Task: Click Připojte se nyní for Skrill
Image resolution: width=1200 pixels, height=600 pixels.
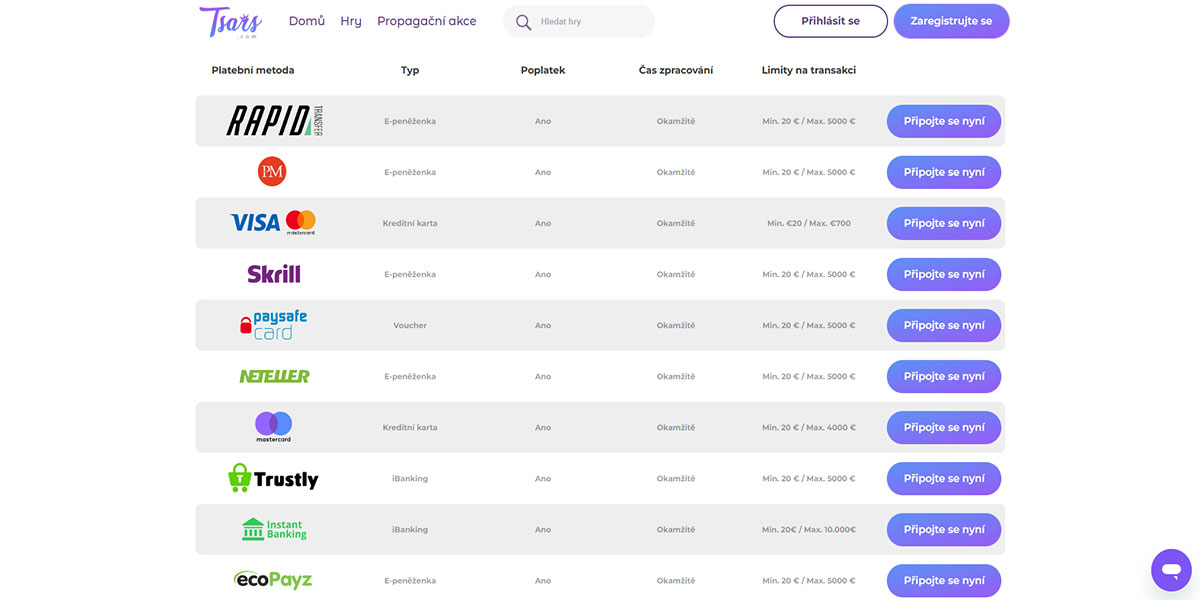Action: click(943, 274)
